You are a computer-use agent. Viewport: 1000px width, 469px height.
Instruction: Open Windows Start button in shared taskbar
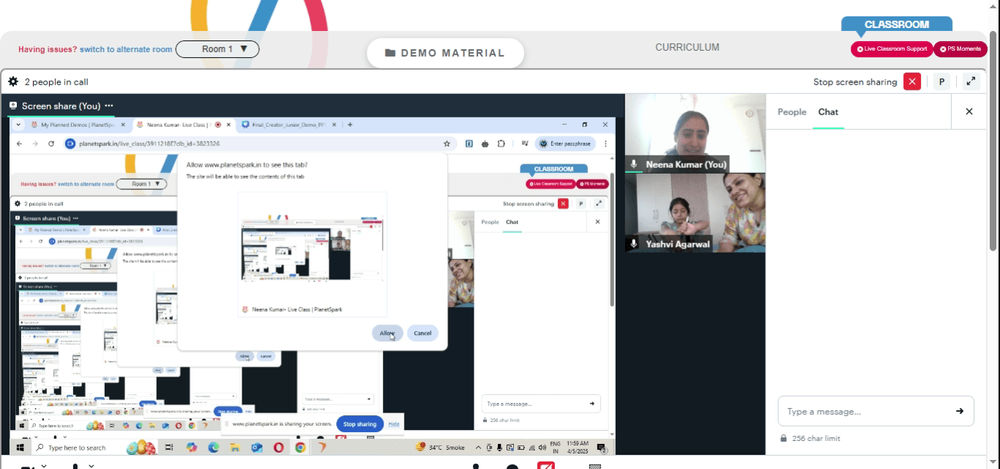[x=22, y=448]
